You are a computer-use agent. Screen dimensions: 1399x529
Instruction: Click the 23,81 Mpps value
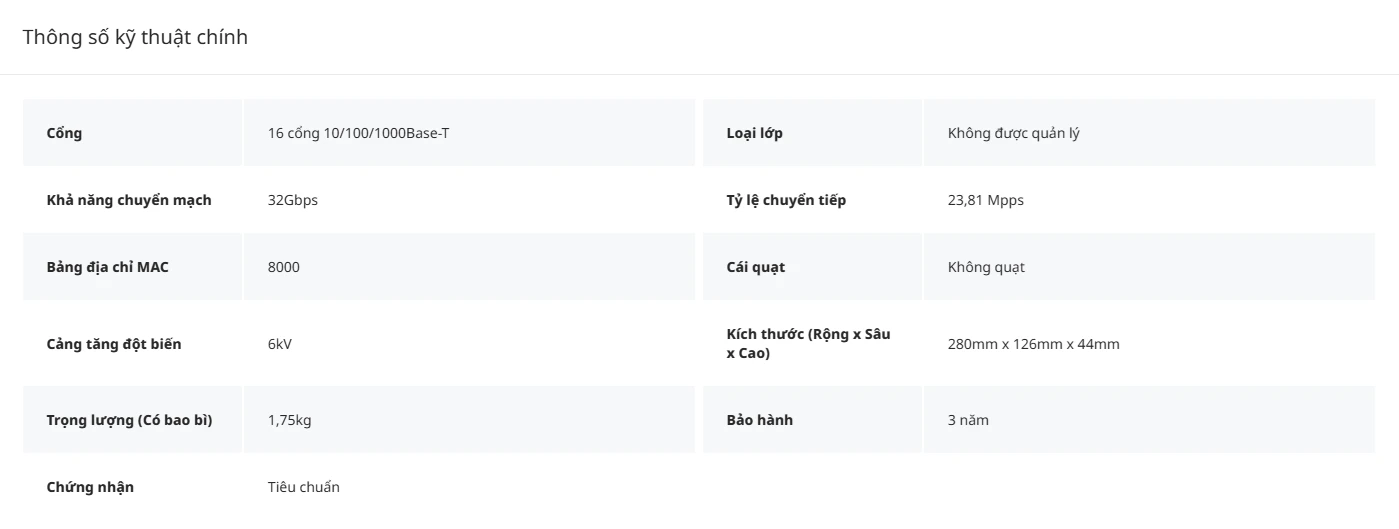tap(986, 200)
